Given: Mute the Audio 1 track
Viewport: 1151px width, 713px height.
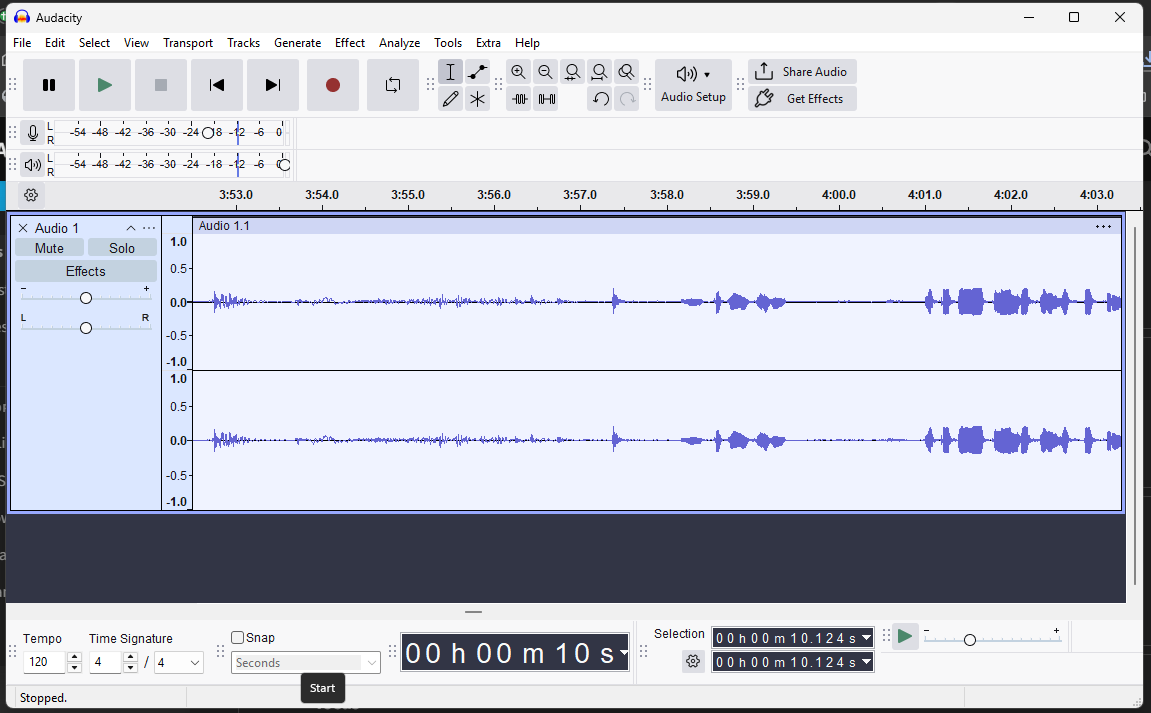Looking at the screenshot, I should (49, 248).
